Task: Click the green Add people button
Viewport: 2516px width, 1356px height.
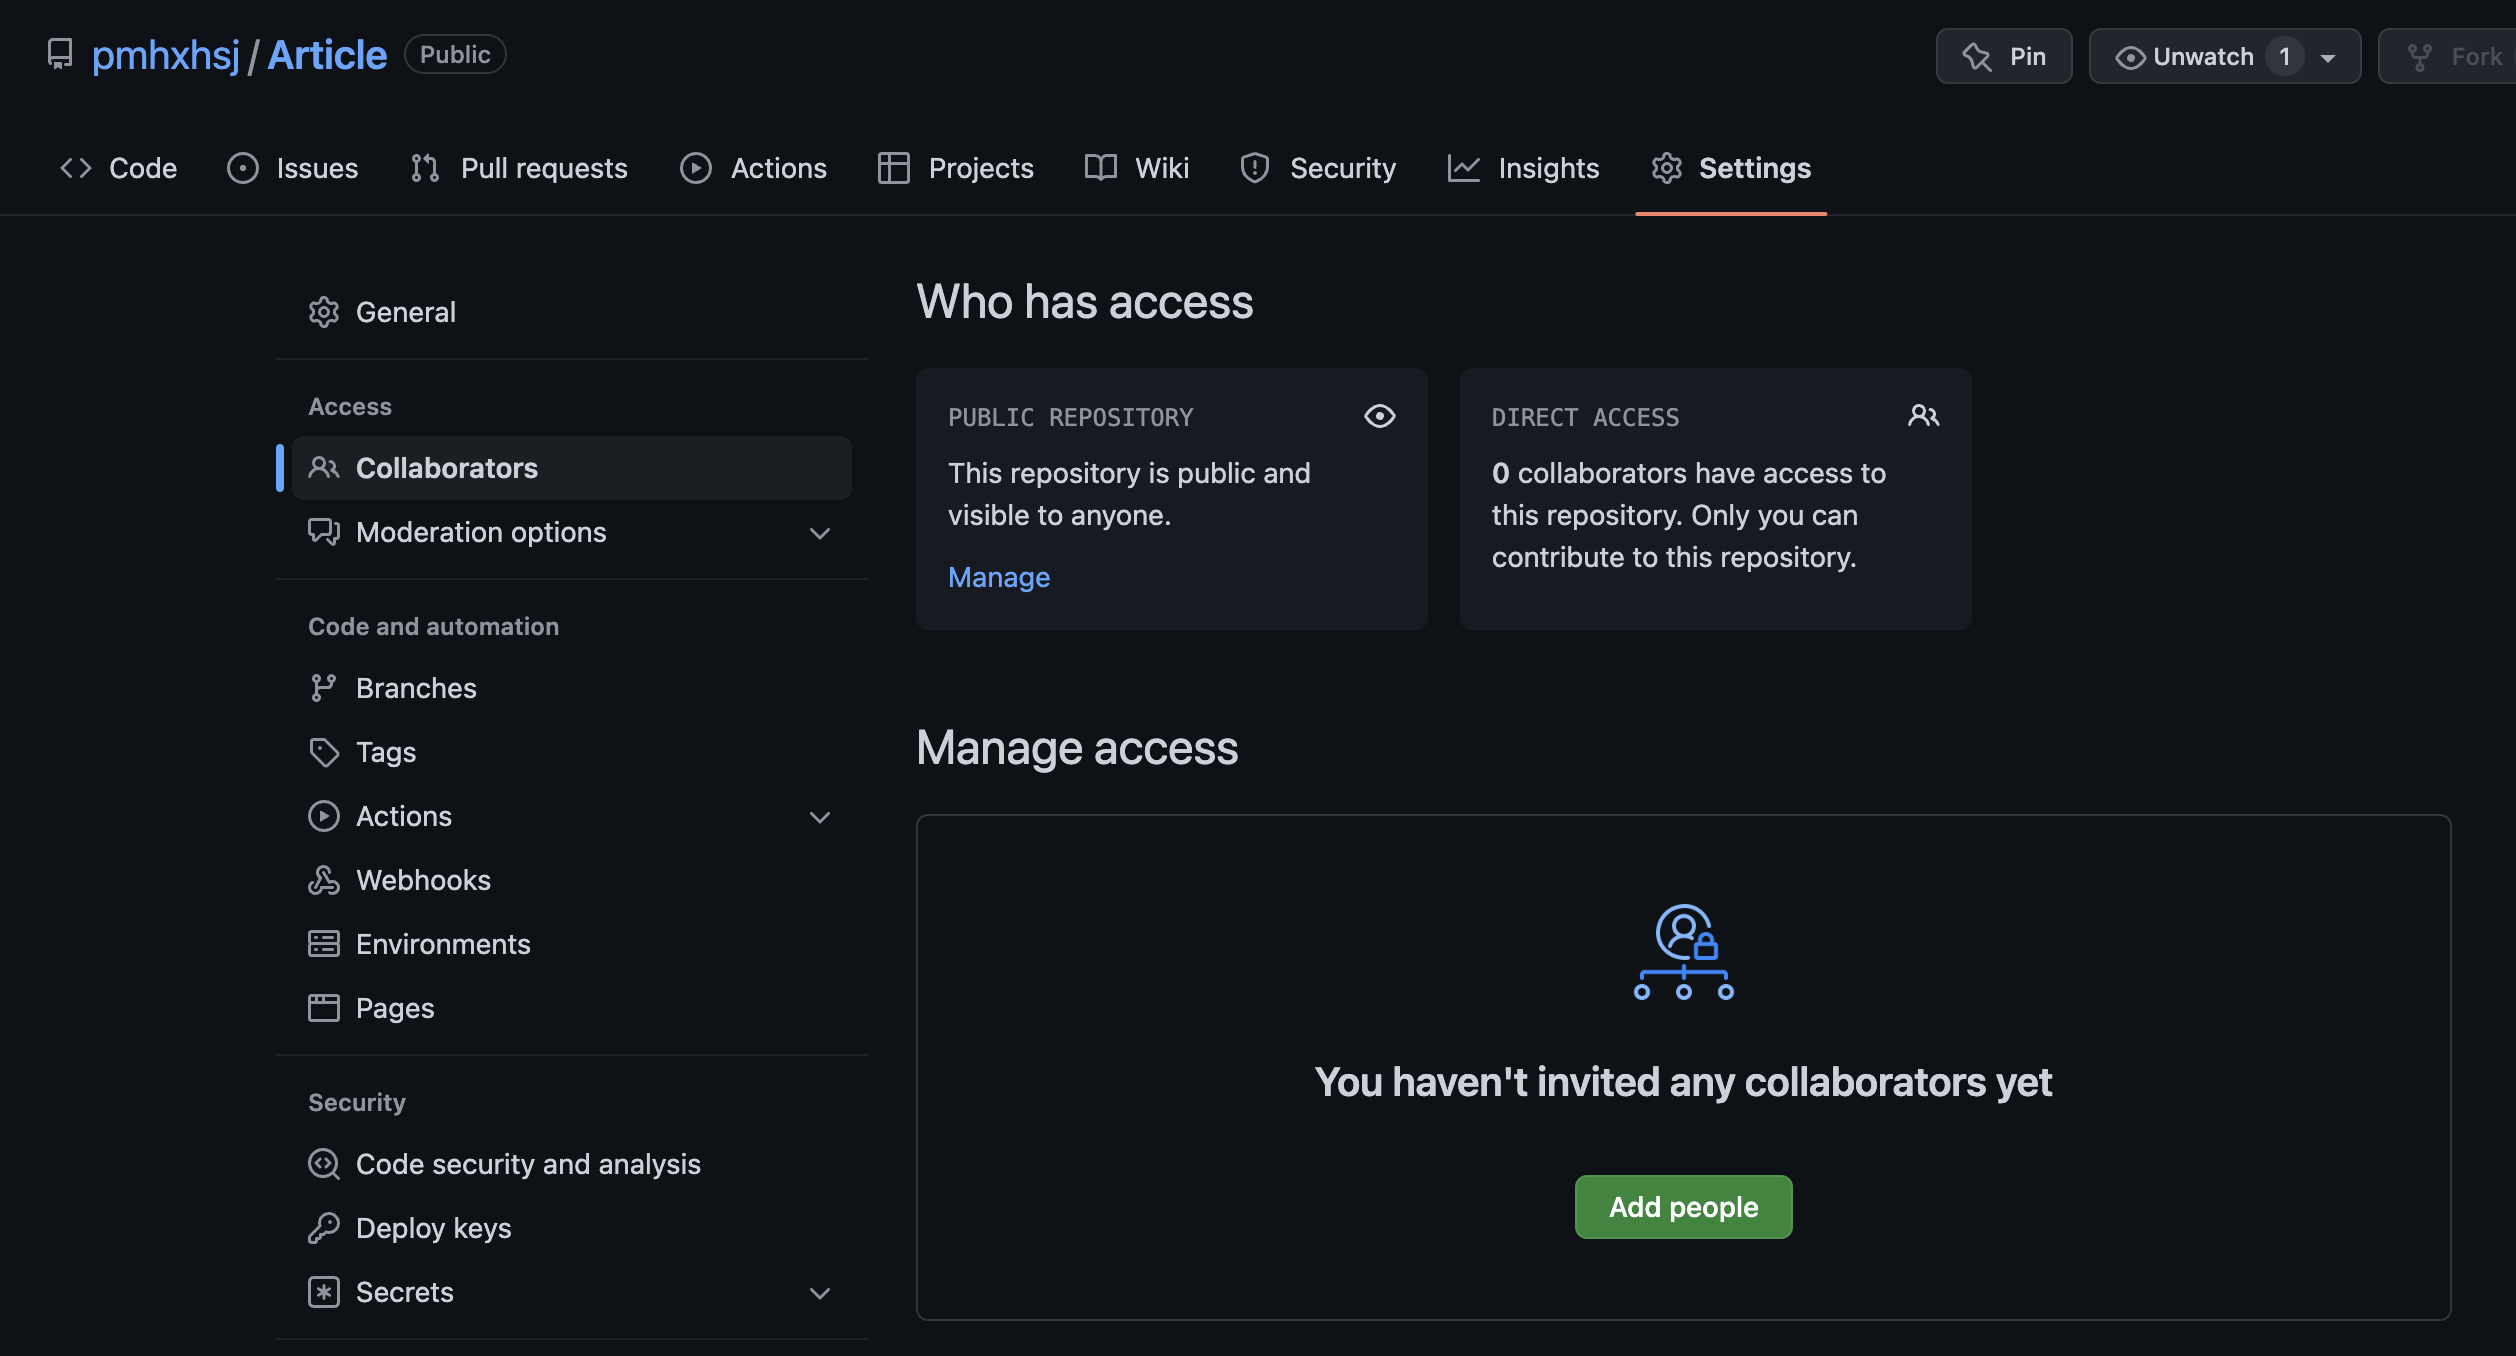Action: [x=1683, y=1207]
